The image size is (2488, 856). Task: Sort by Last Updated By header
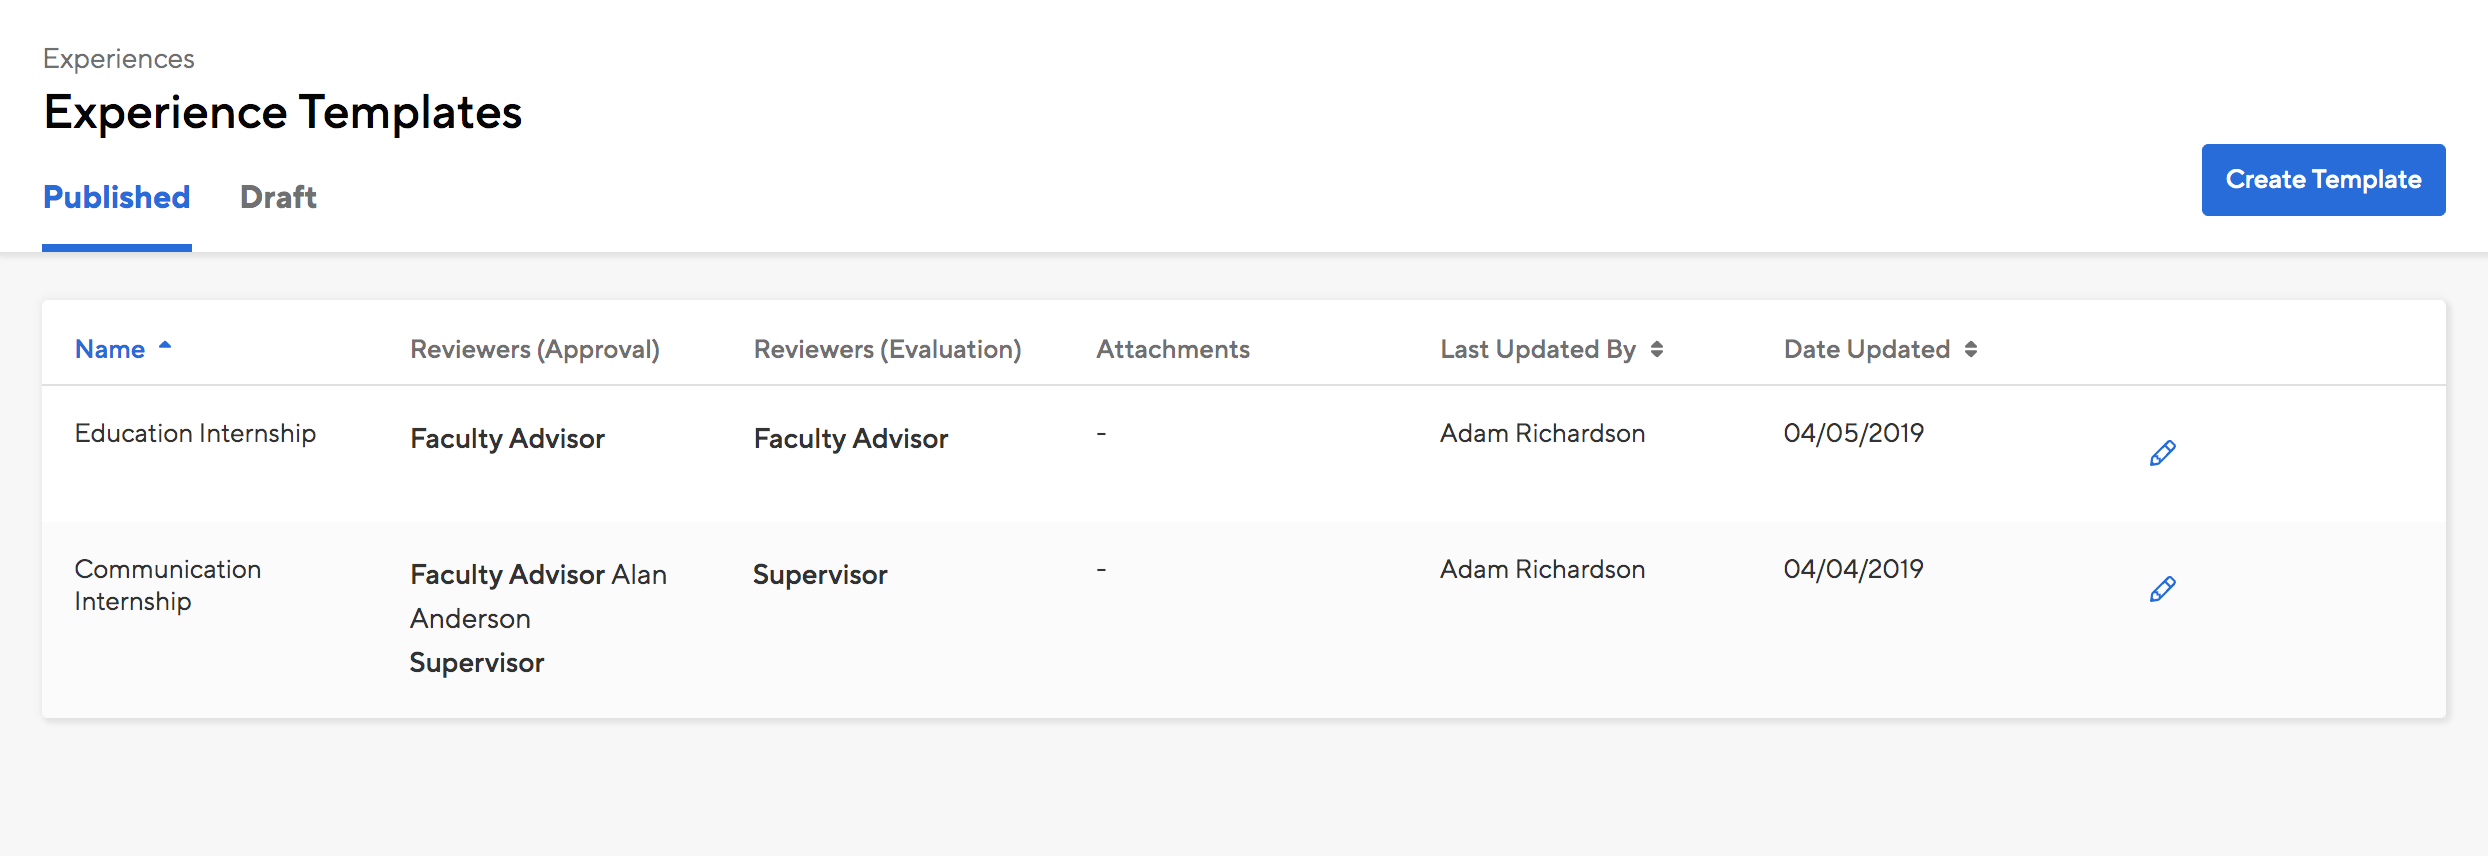(1538, 349)
